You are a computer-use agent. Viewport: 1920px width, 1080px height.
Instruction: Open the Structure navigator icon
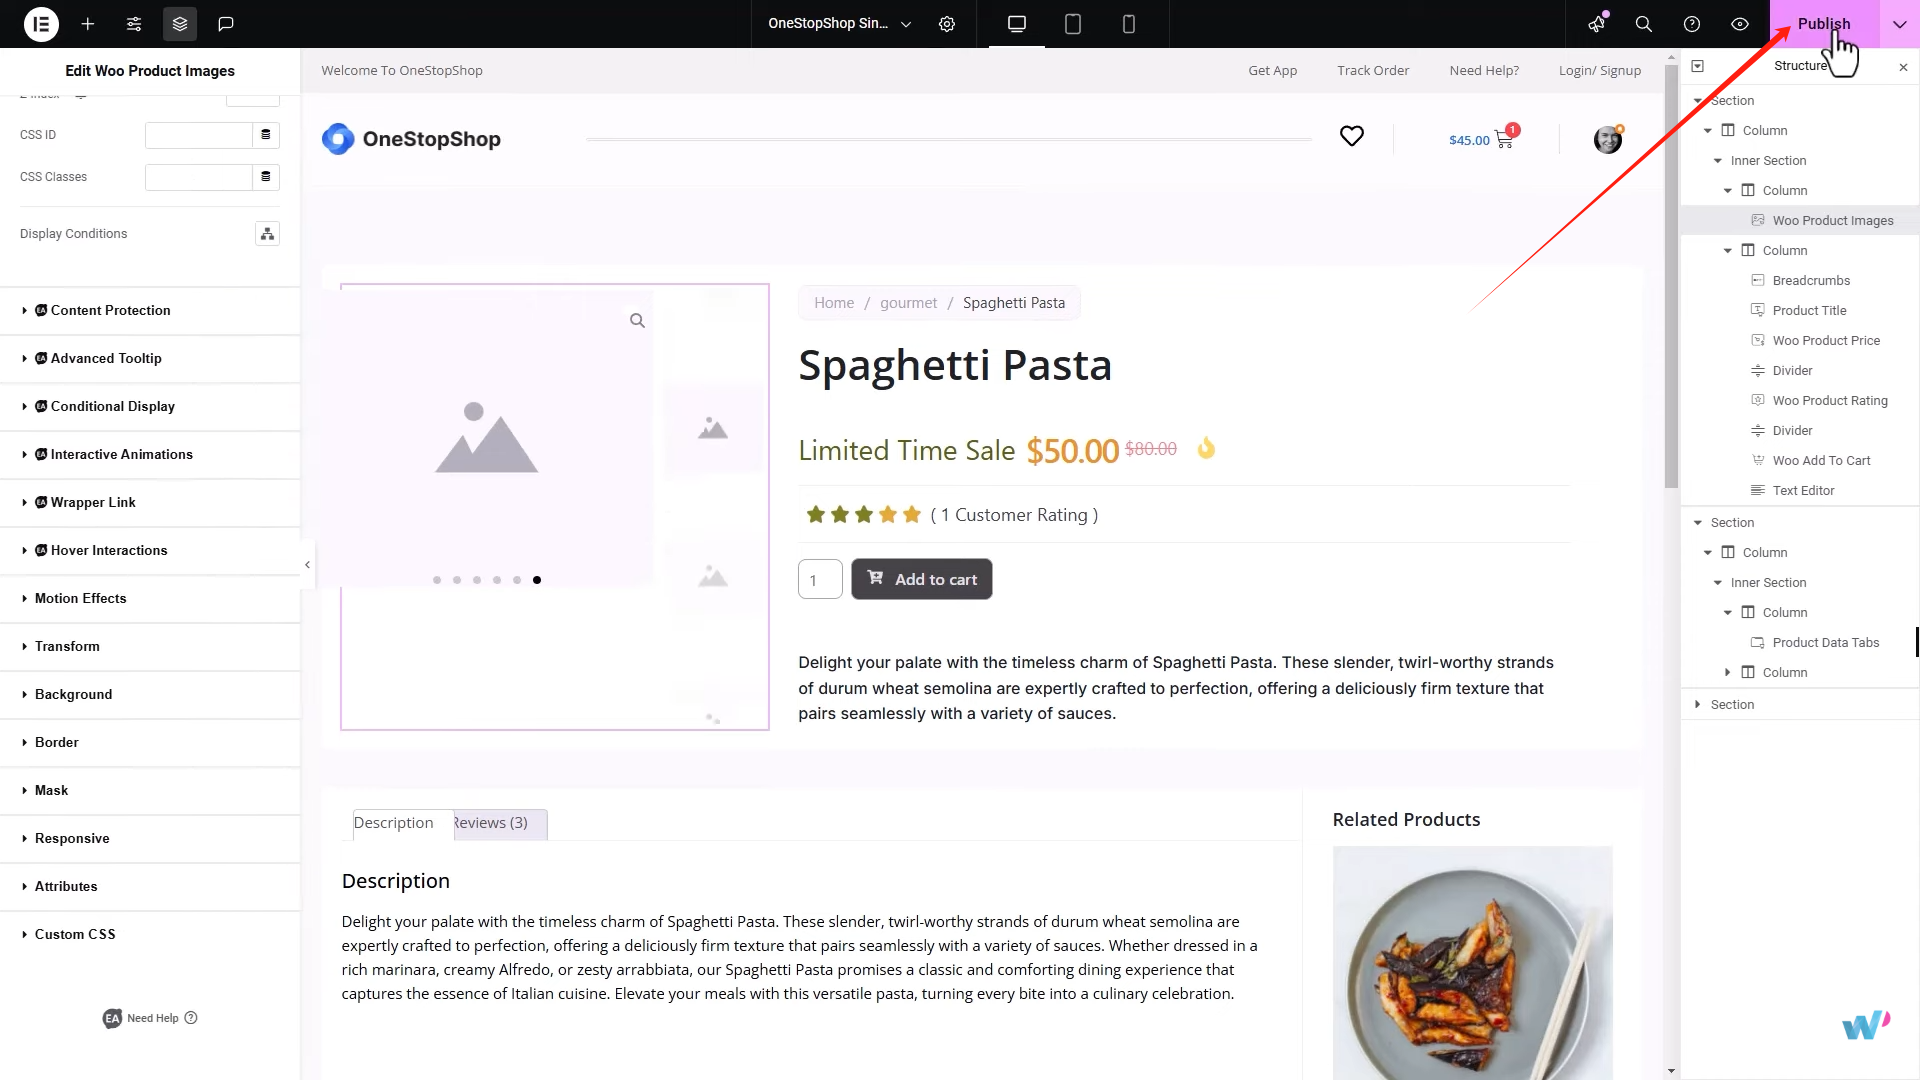pyautogui.click(x=180, y=24)
